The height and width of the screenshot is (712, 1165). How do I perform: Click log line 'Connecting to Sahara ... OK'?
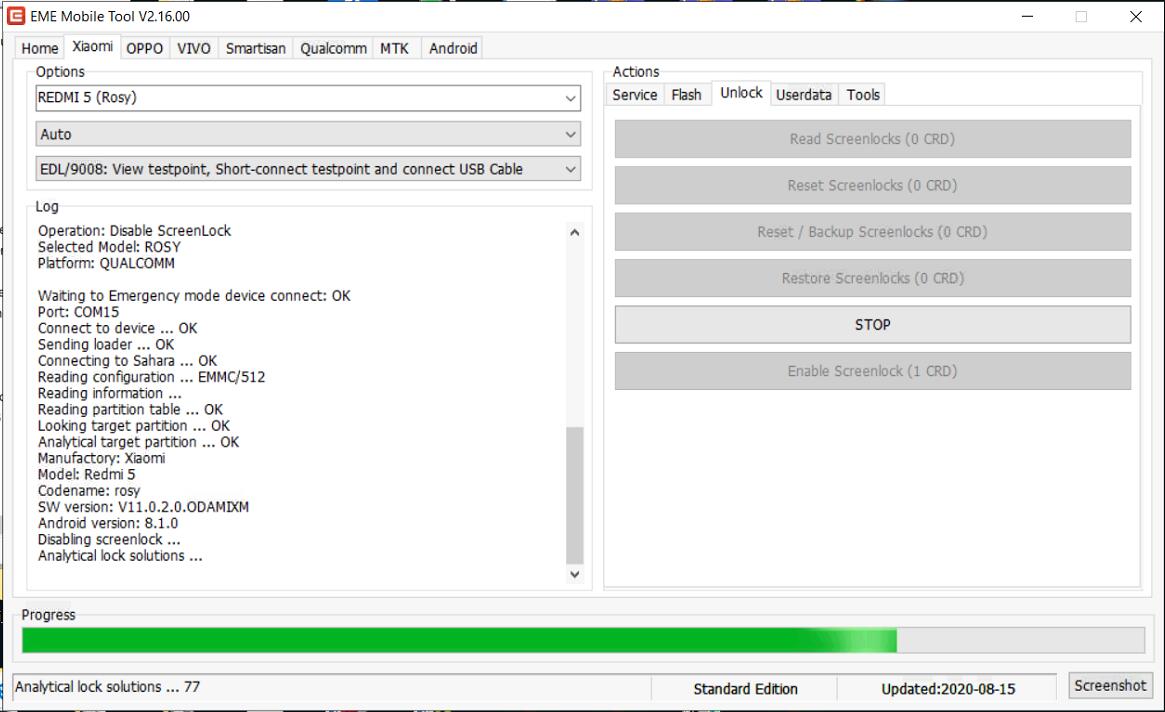127,361
